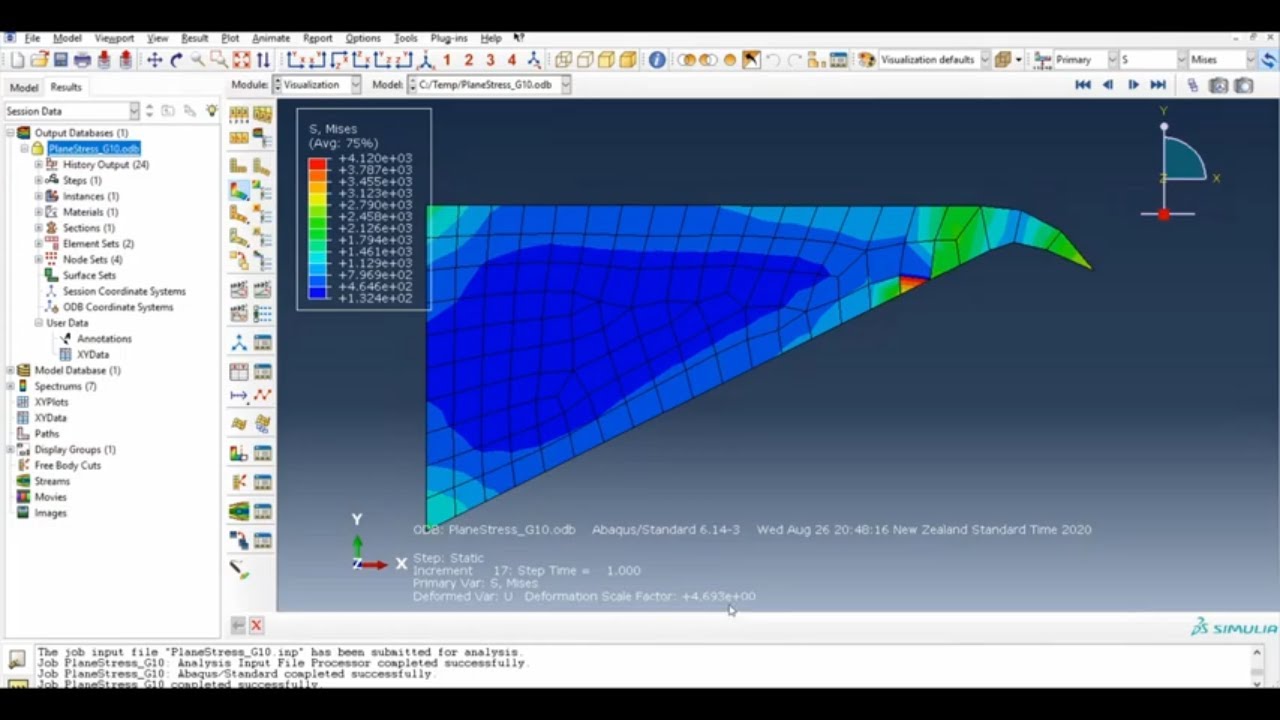Select the Pan view tool
The width and height of the screenshot is (1280, 720).
click(154, 60)
